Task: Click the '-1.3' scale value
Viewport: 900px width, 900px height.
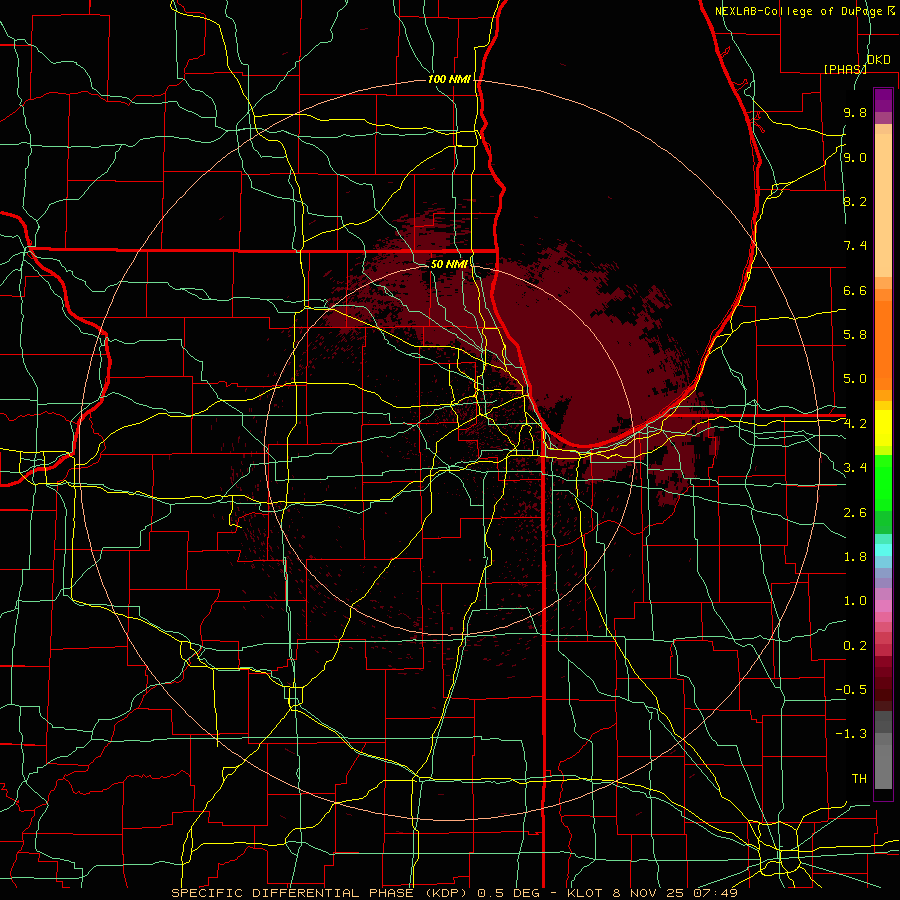Action: pos(851,734)
